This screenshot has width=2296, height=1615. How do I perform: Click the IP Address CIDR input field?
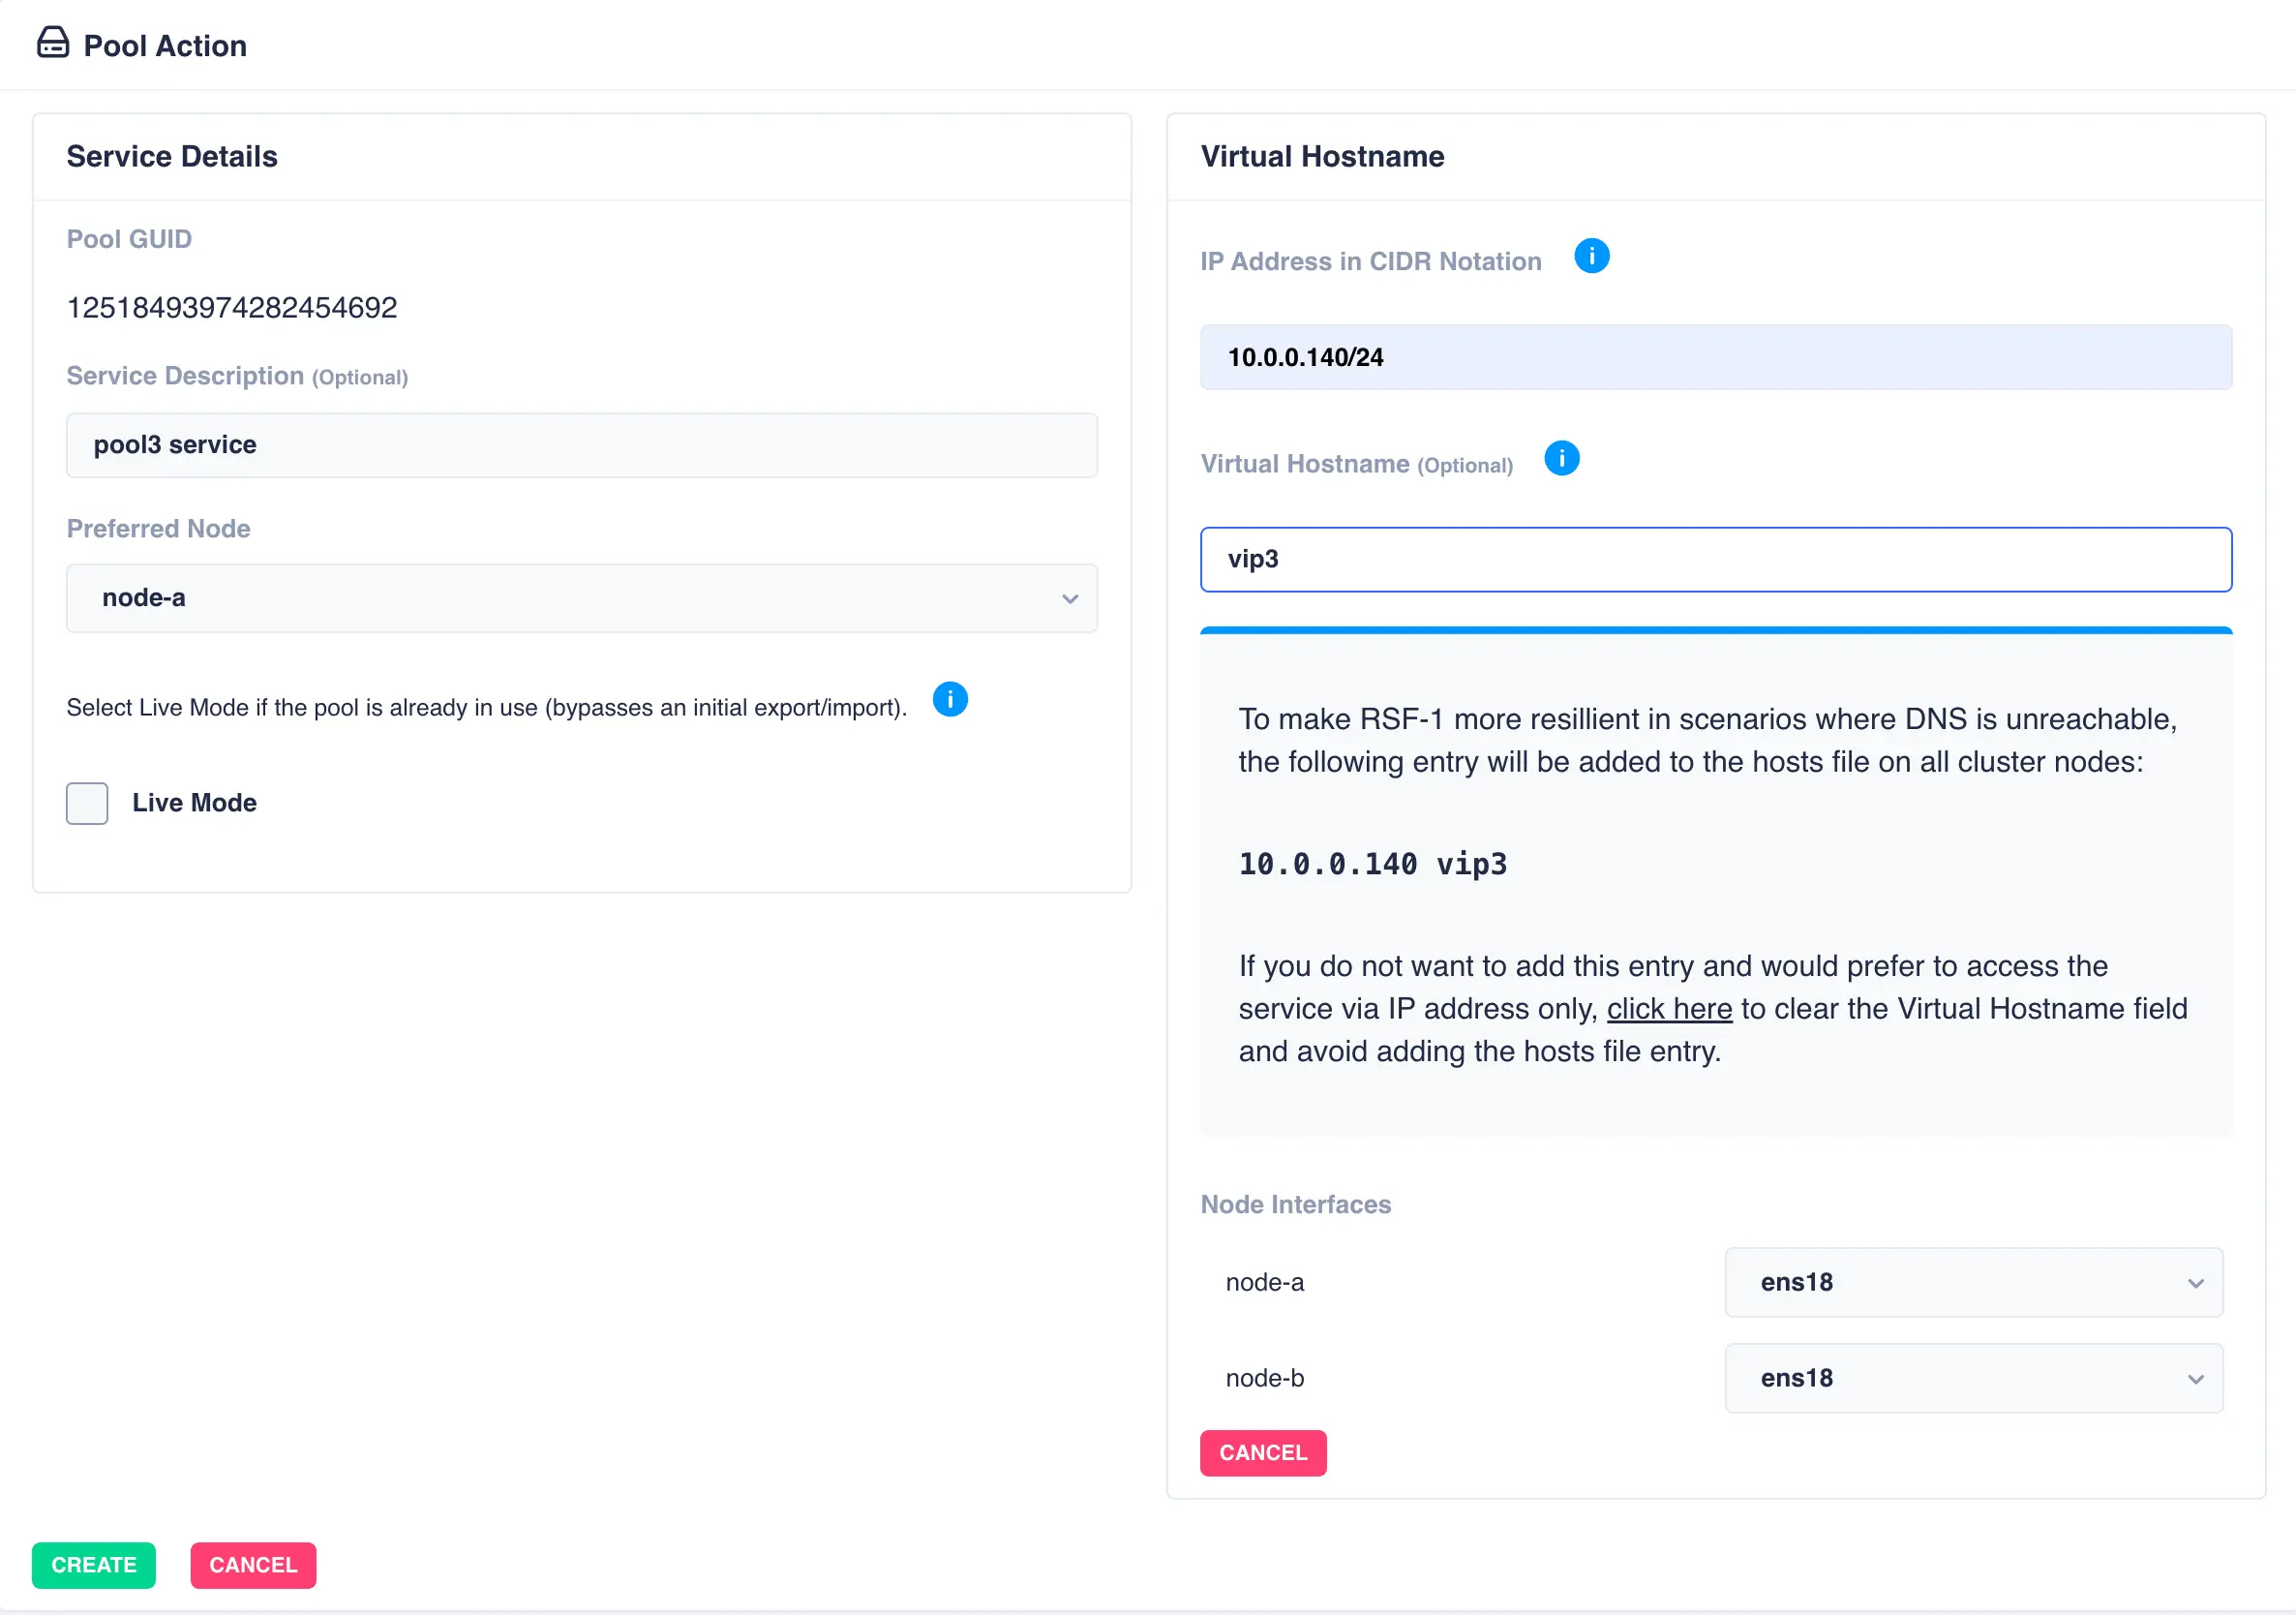(1715, 357)
